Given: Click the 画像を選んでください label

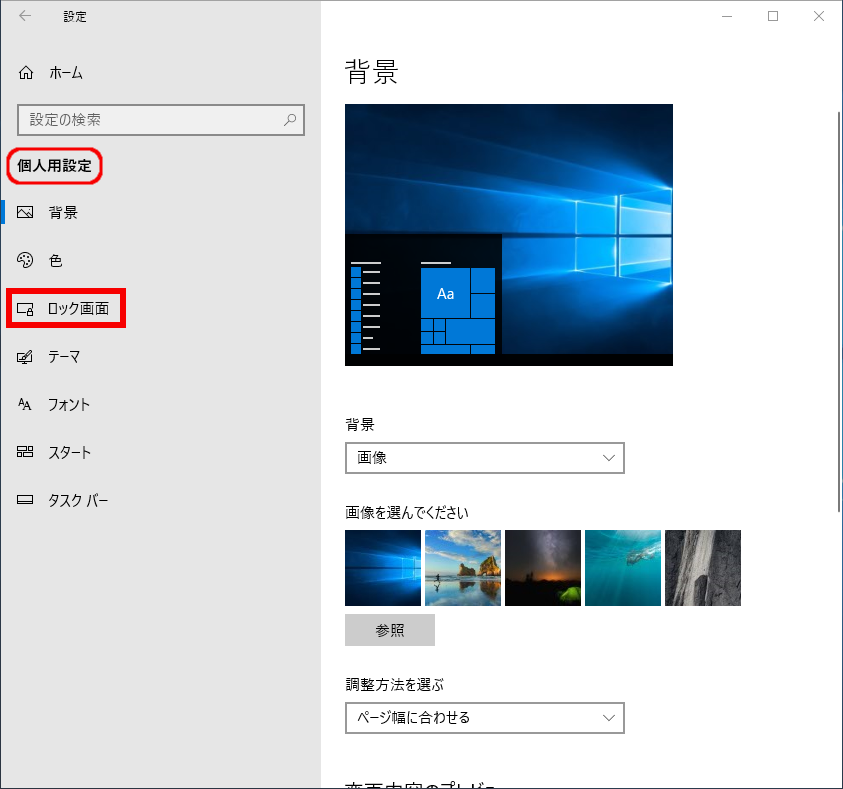Looking at the screenshot, I should point(406,513).
